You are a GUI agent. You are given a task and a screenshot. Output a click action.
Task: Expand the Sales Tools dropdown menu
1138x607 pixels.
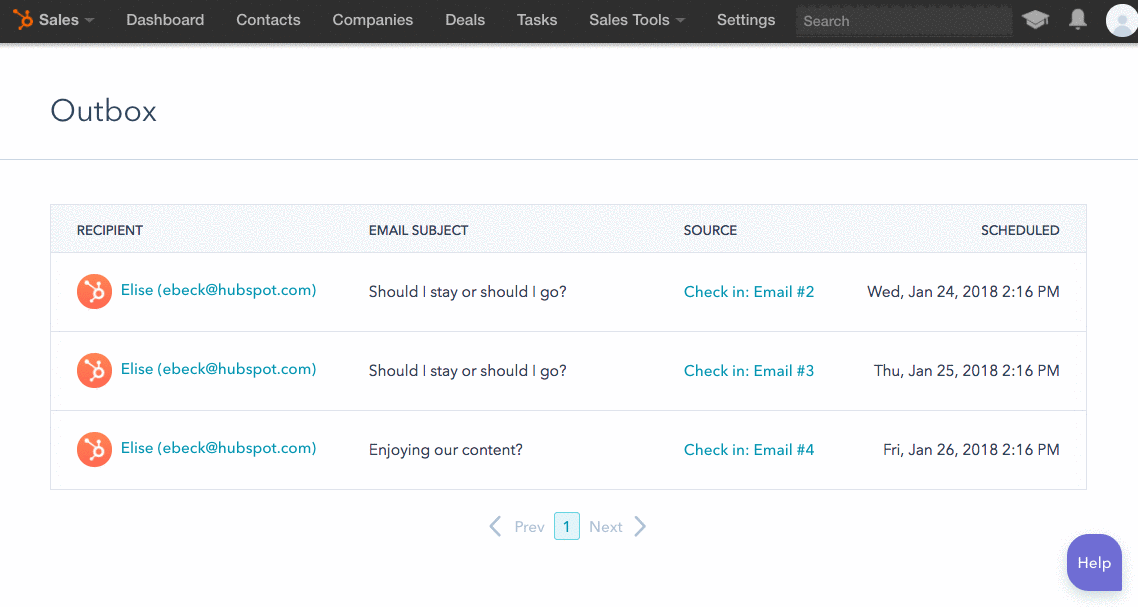pos(637,20)
